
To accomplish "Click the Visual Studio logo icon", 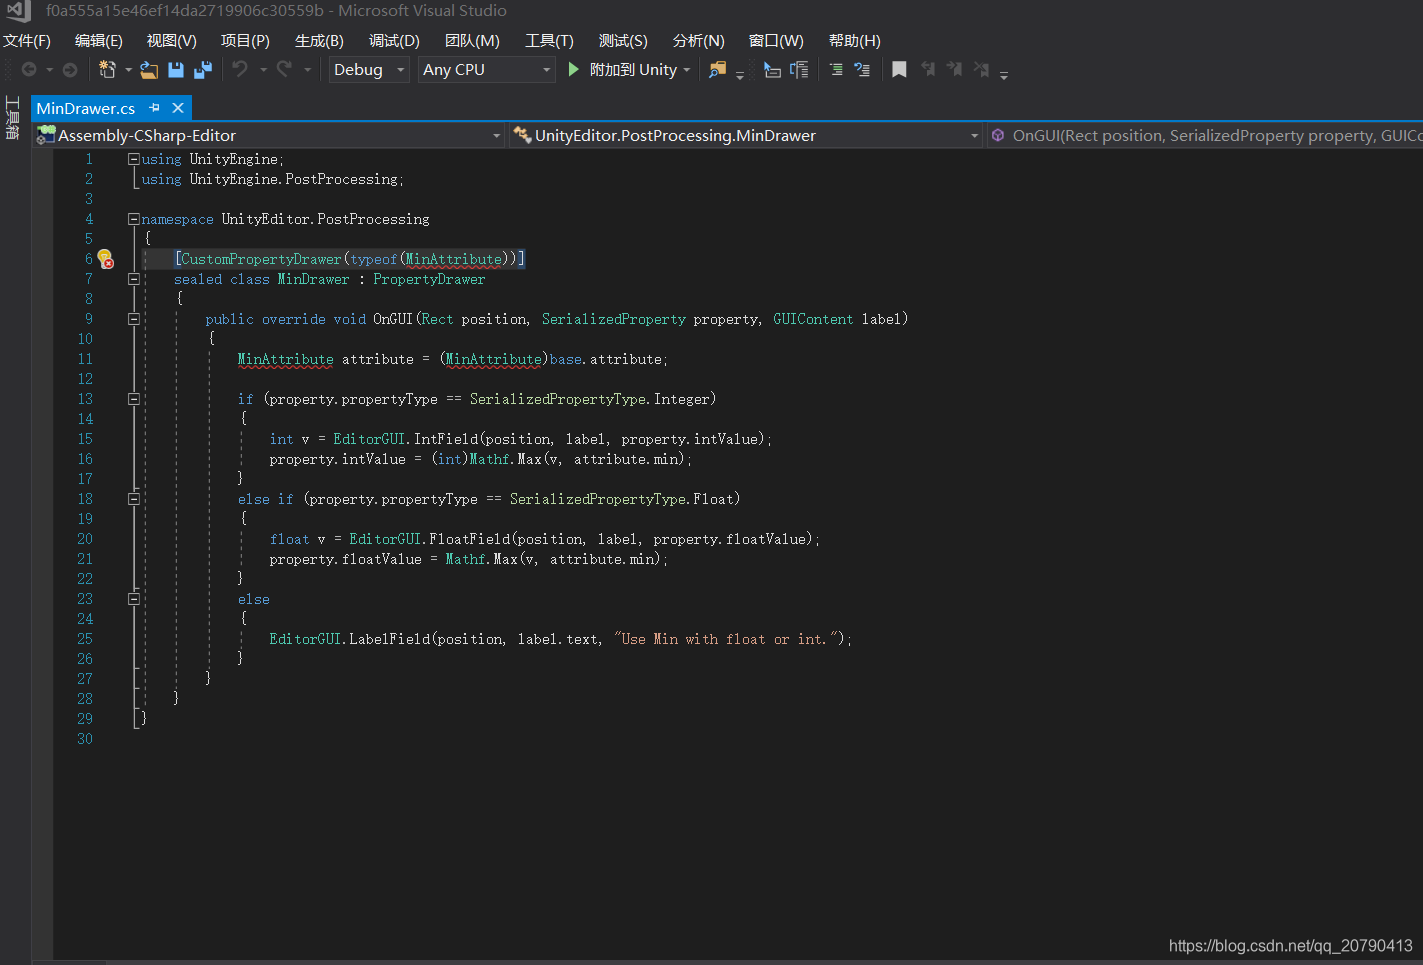I will click(18, 11).
